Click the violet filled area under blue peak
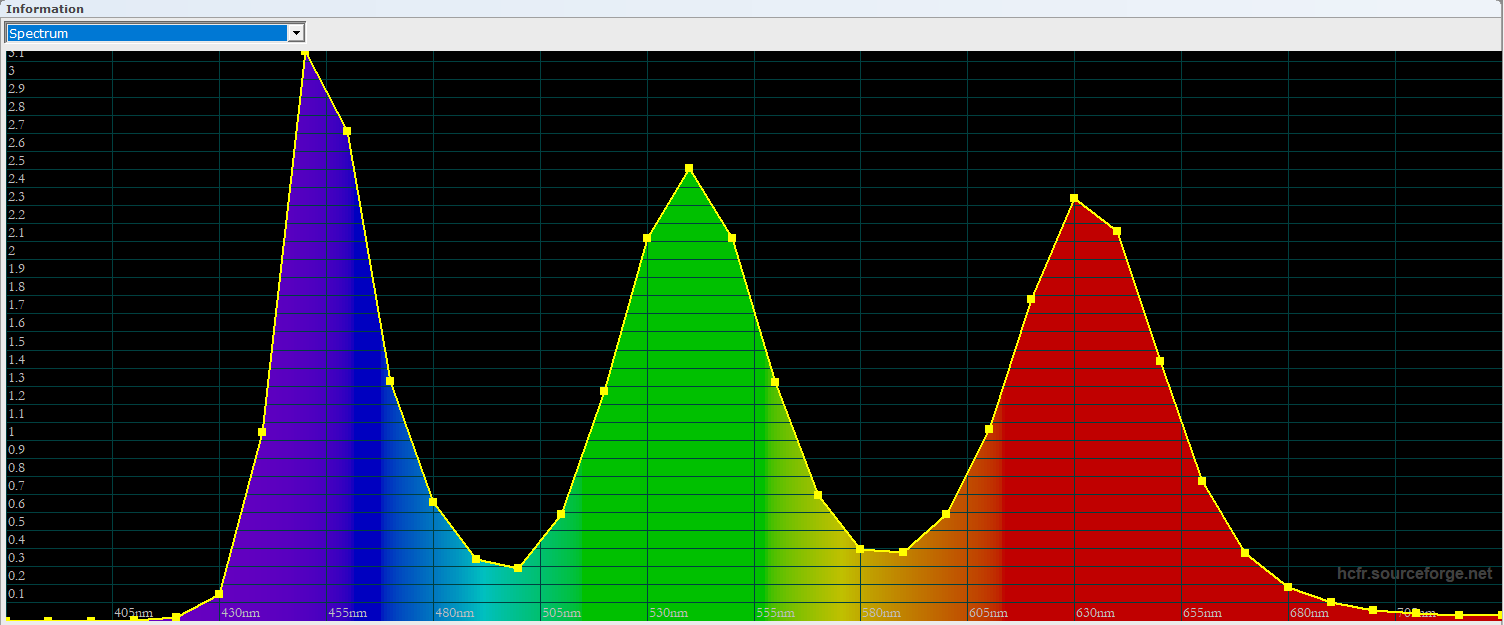The width and height of the screenshot is (1504, 625). (300, 400)
